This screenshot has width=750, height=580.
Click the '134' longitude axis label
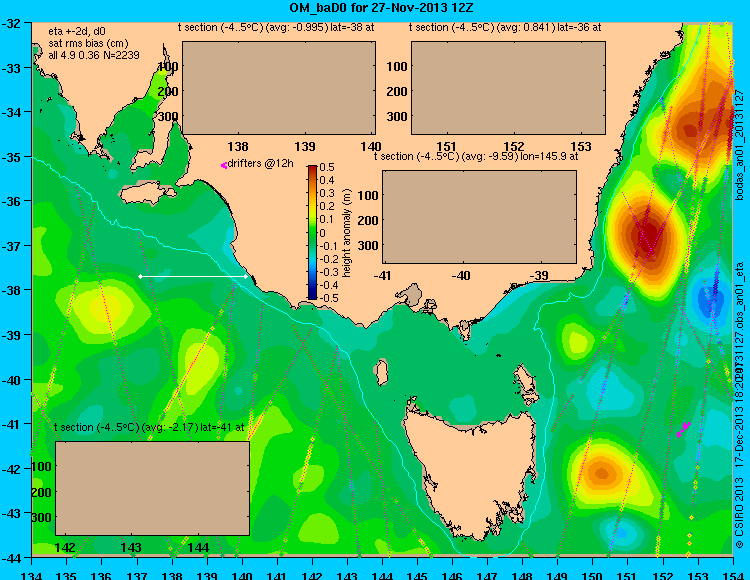coord(32,575)
